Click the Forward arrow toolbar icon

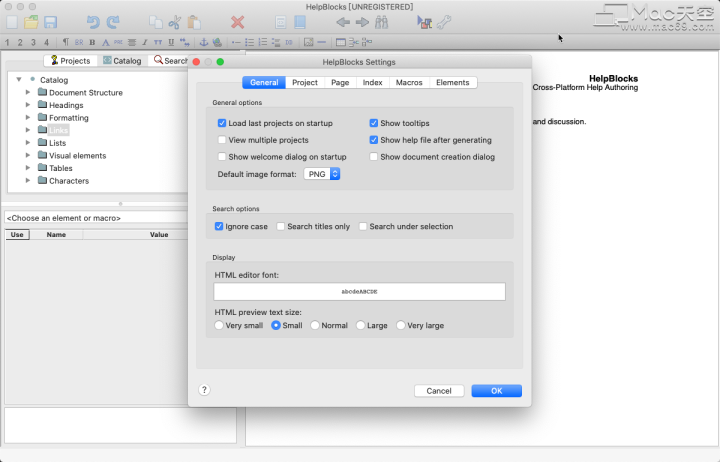(x=362, y=22)
